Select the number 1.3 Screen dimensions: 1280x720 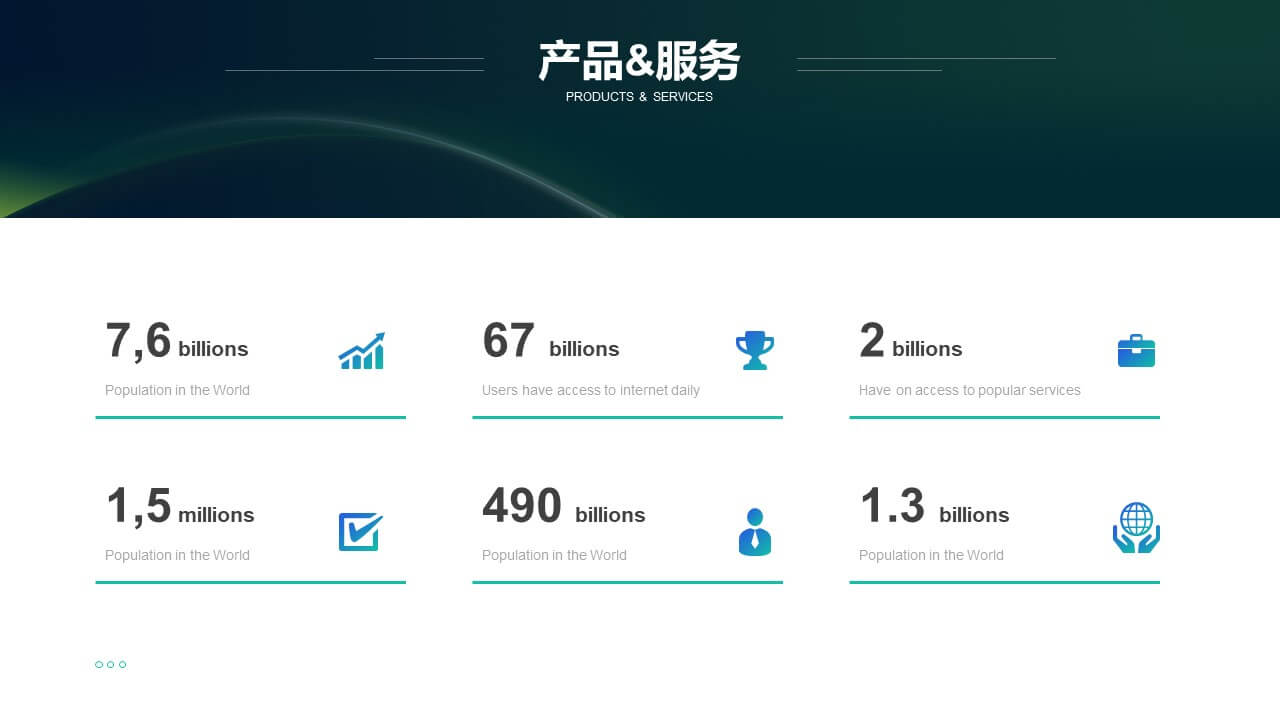[892, 506]
